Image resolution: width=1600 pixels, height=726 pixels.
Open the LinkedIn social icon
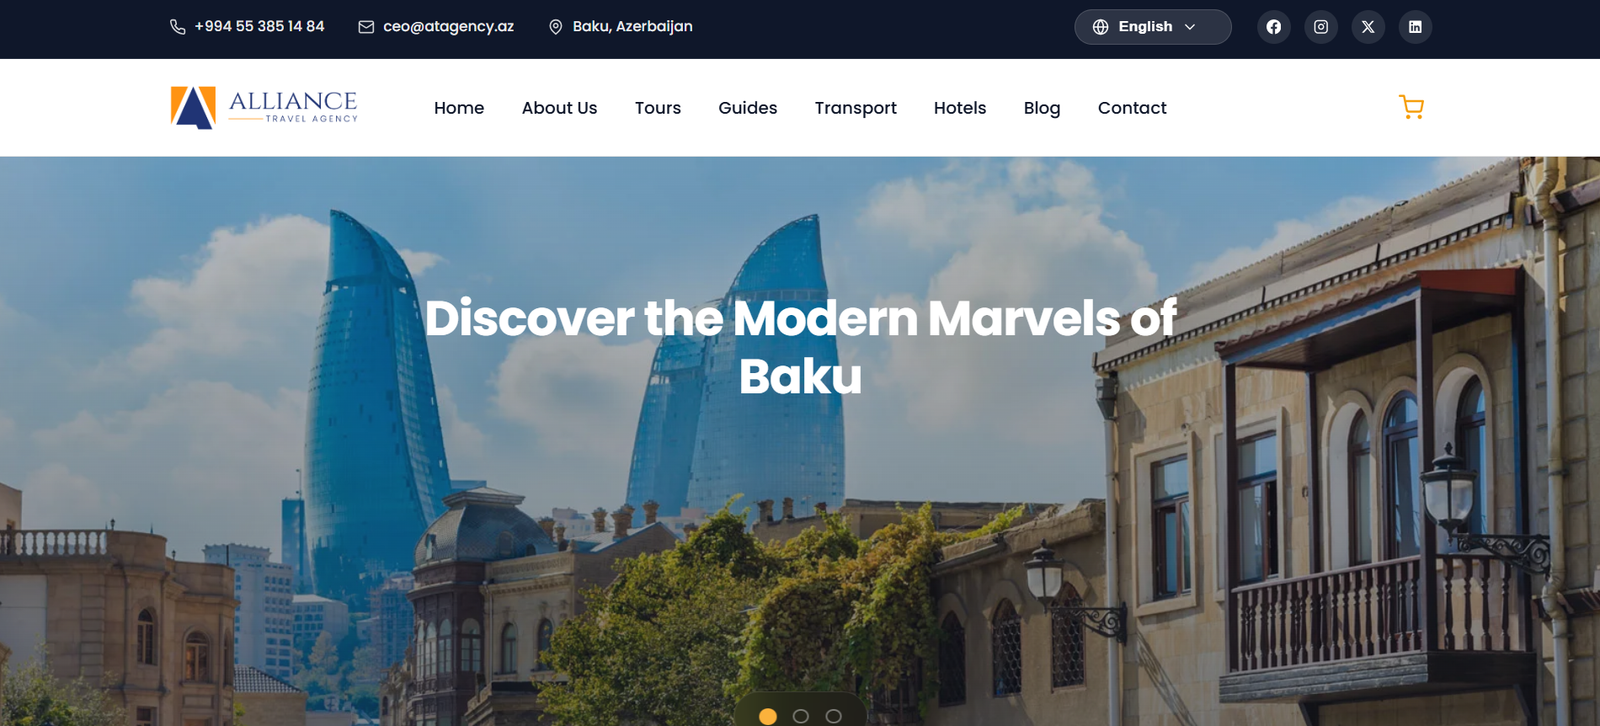coord(1415,27)
